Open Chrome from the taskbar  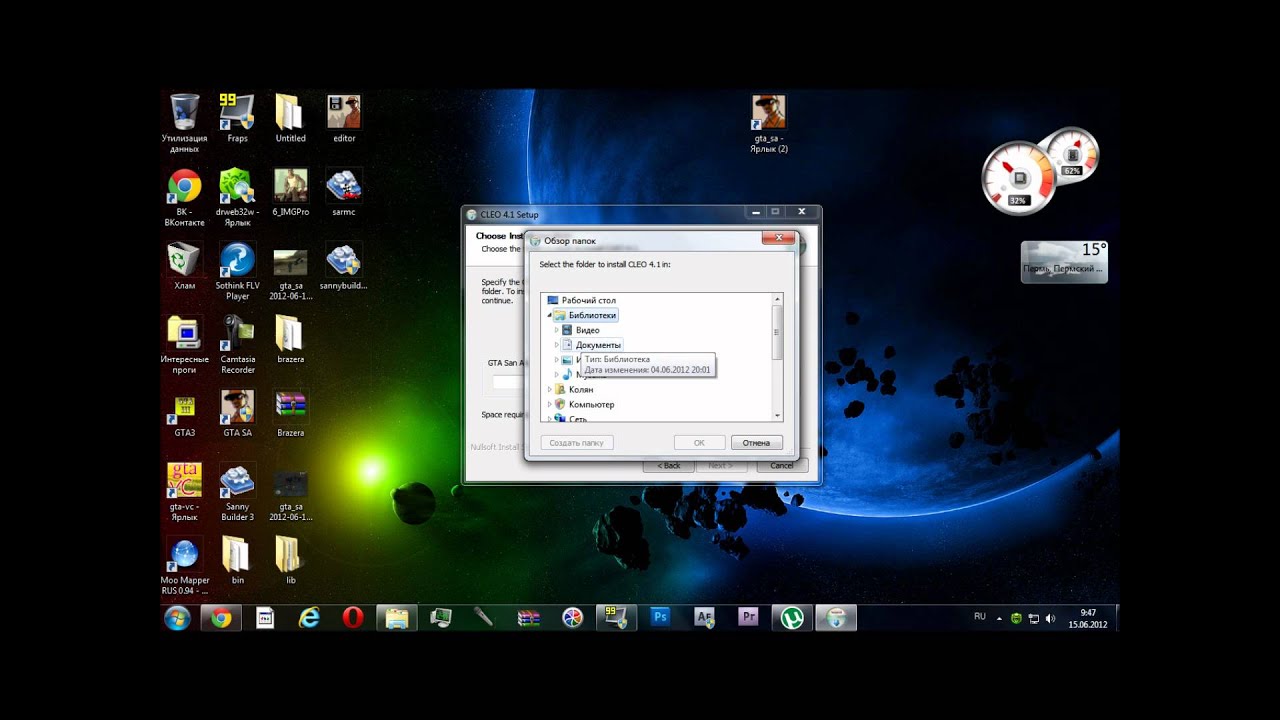tap(221, 617)
